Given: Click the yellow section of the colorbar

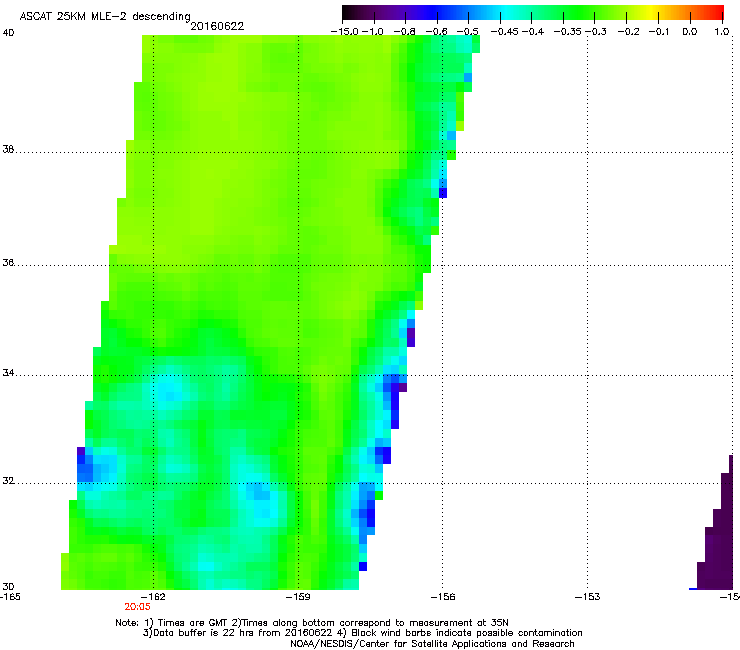Looking at the screenshot, I should (654, 12).
